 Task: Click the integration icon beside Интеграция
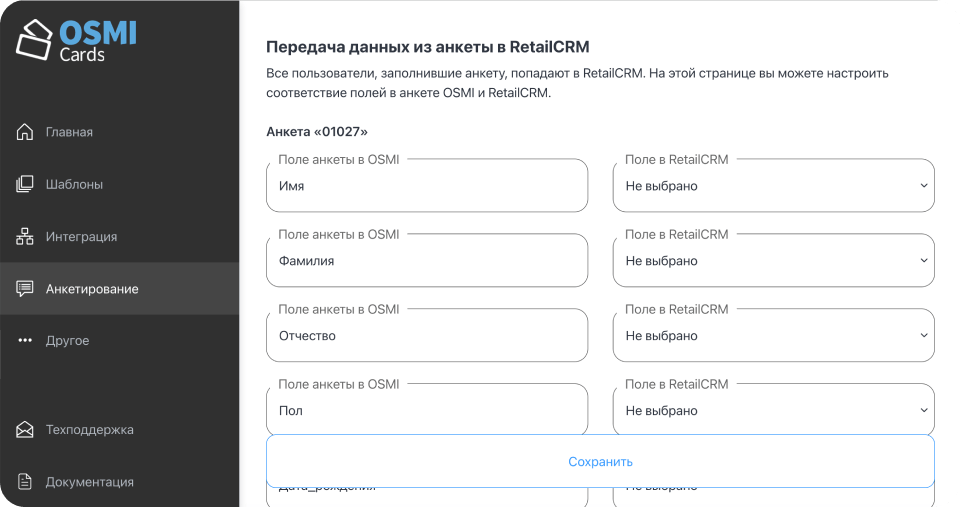25,237
